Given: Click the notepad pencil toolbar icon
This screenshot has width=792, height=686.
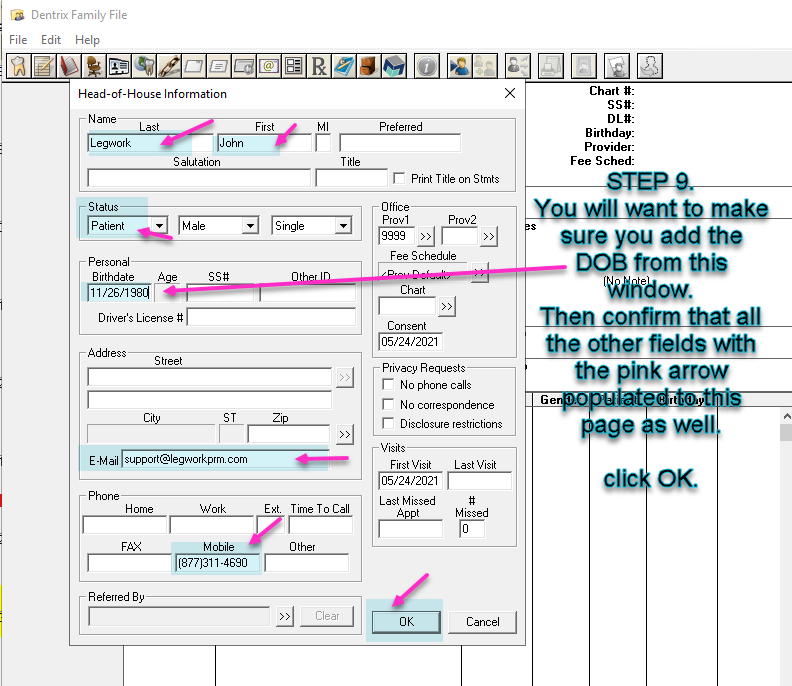Looking at the screenshot, I should [x=44, y=66].
